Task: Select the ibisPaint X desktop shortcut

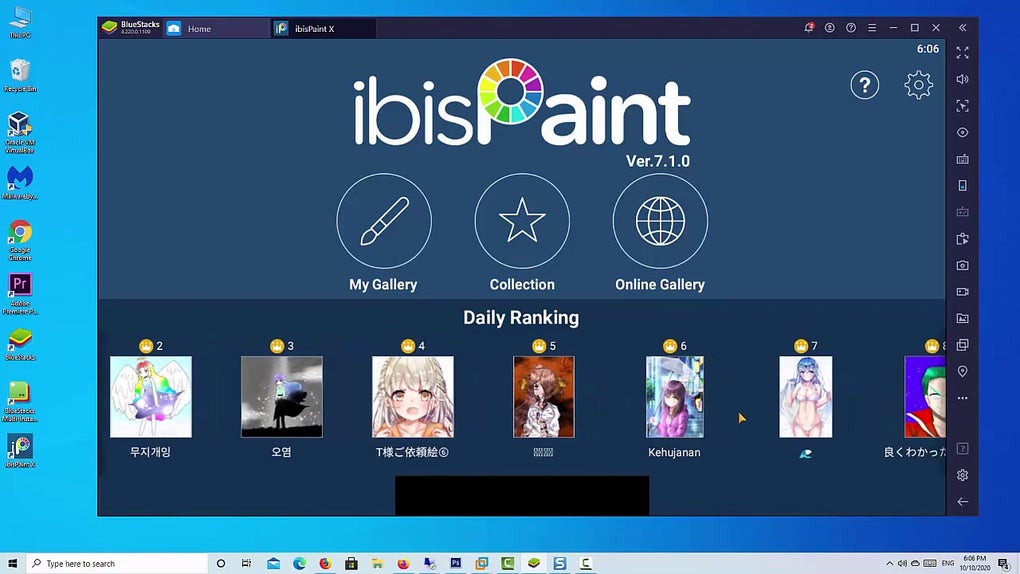Action: [x=20, y=451]
